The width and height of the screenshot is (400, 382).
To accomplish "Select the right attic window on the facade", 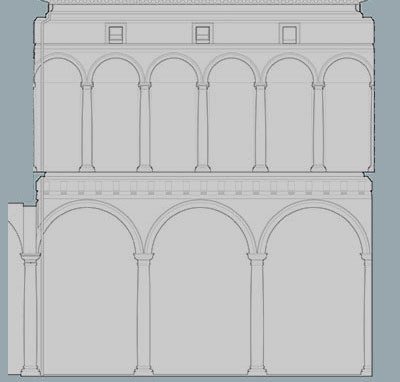I will pos(289,34).
